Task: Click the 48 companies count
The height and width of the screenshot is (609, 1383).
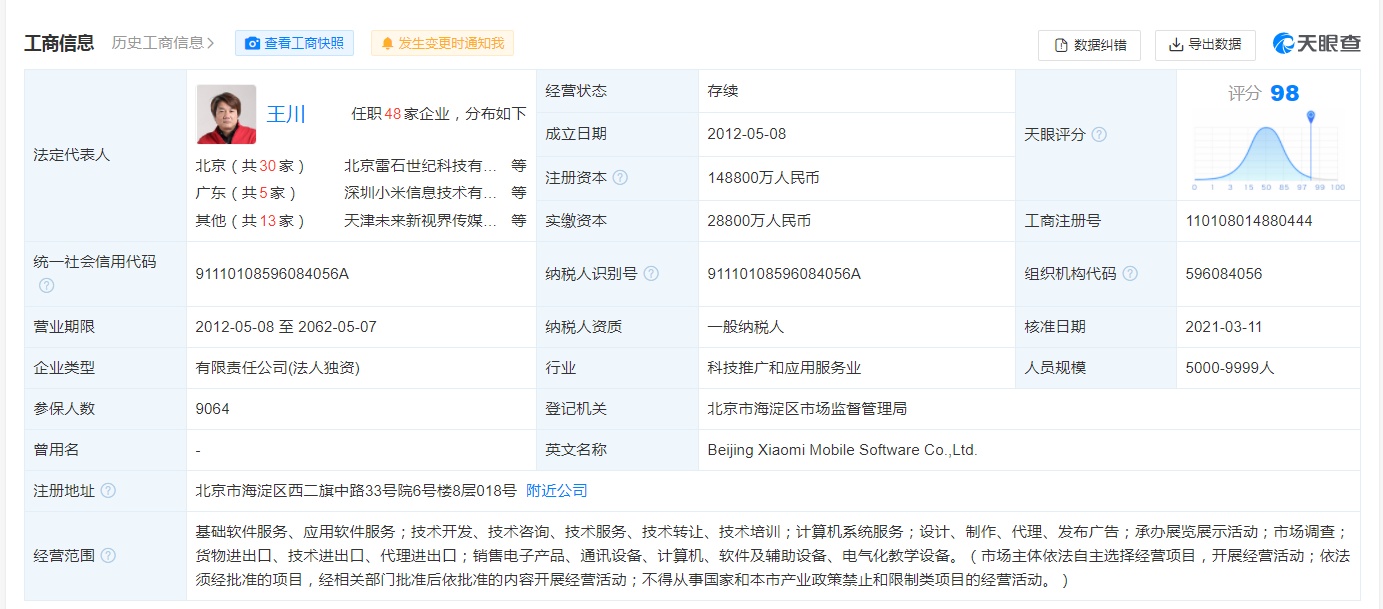Action: pyautogui.click(x=392, y=114)
